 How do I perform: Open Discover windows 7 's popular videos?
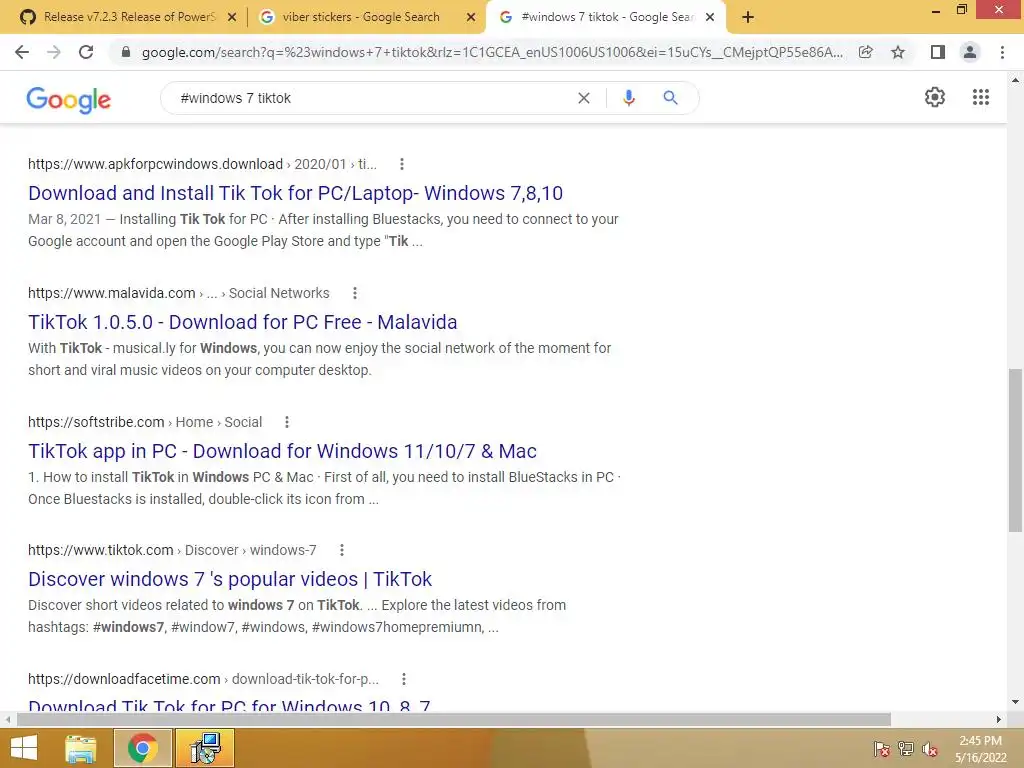click(x=230, y=579)
